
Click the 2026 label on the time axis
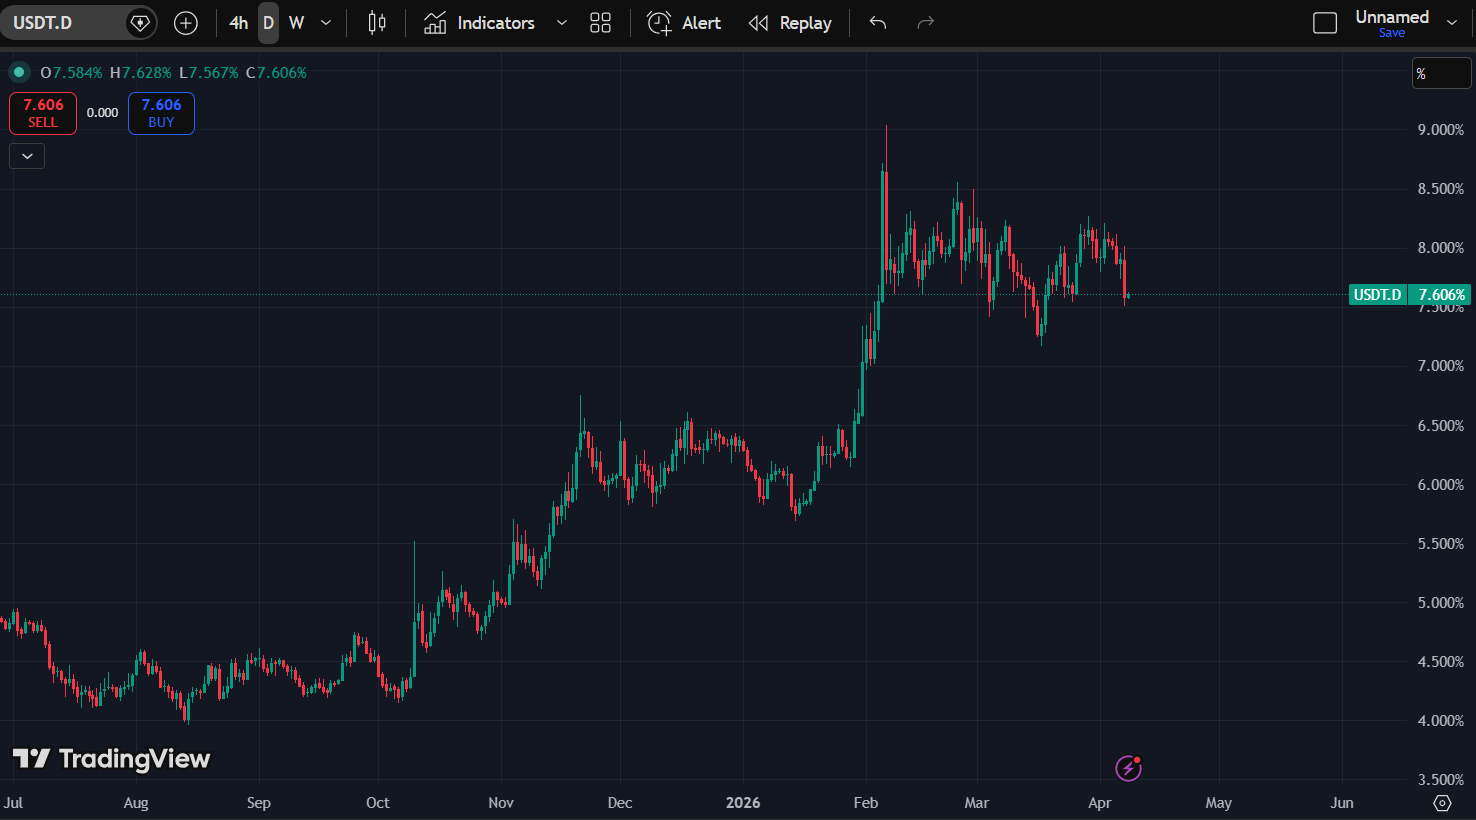click(x=743, y=803)
